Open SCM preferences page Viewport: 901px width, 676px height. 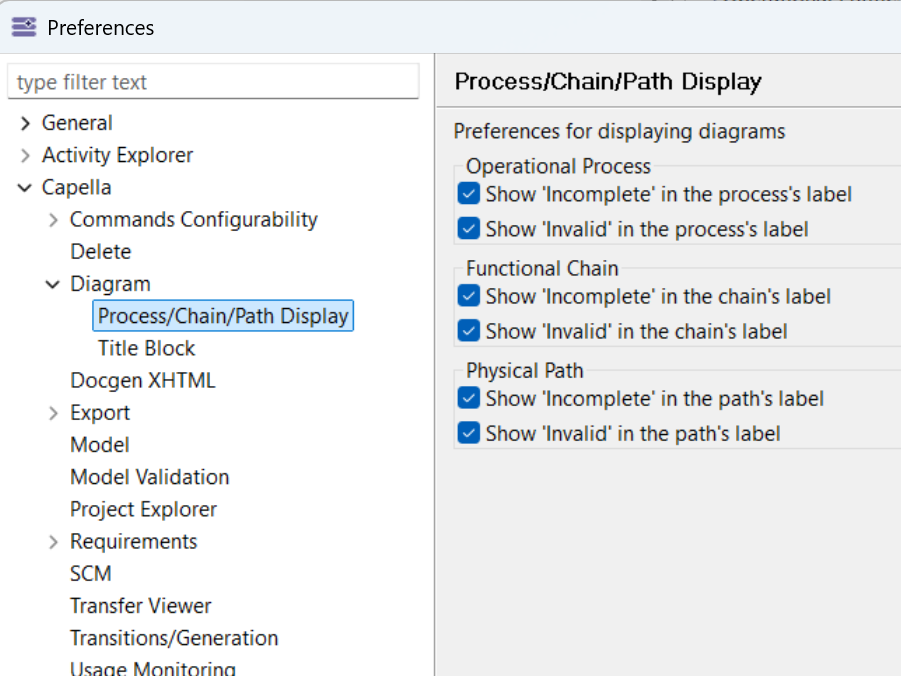tap(91, 574)
